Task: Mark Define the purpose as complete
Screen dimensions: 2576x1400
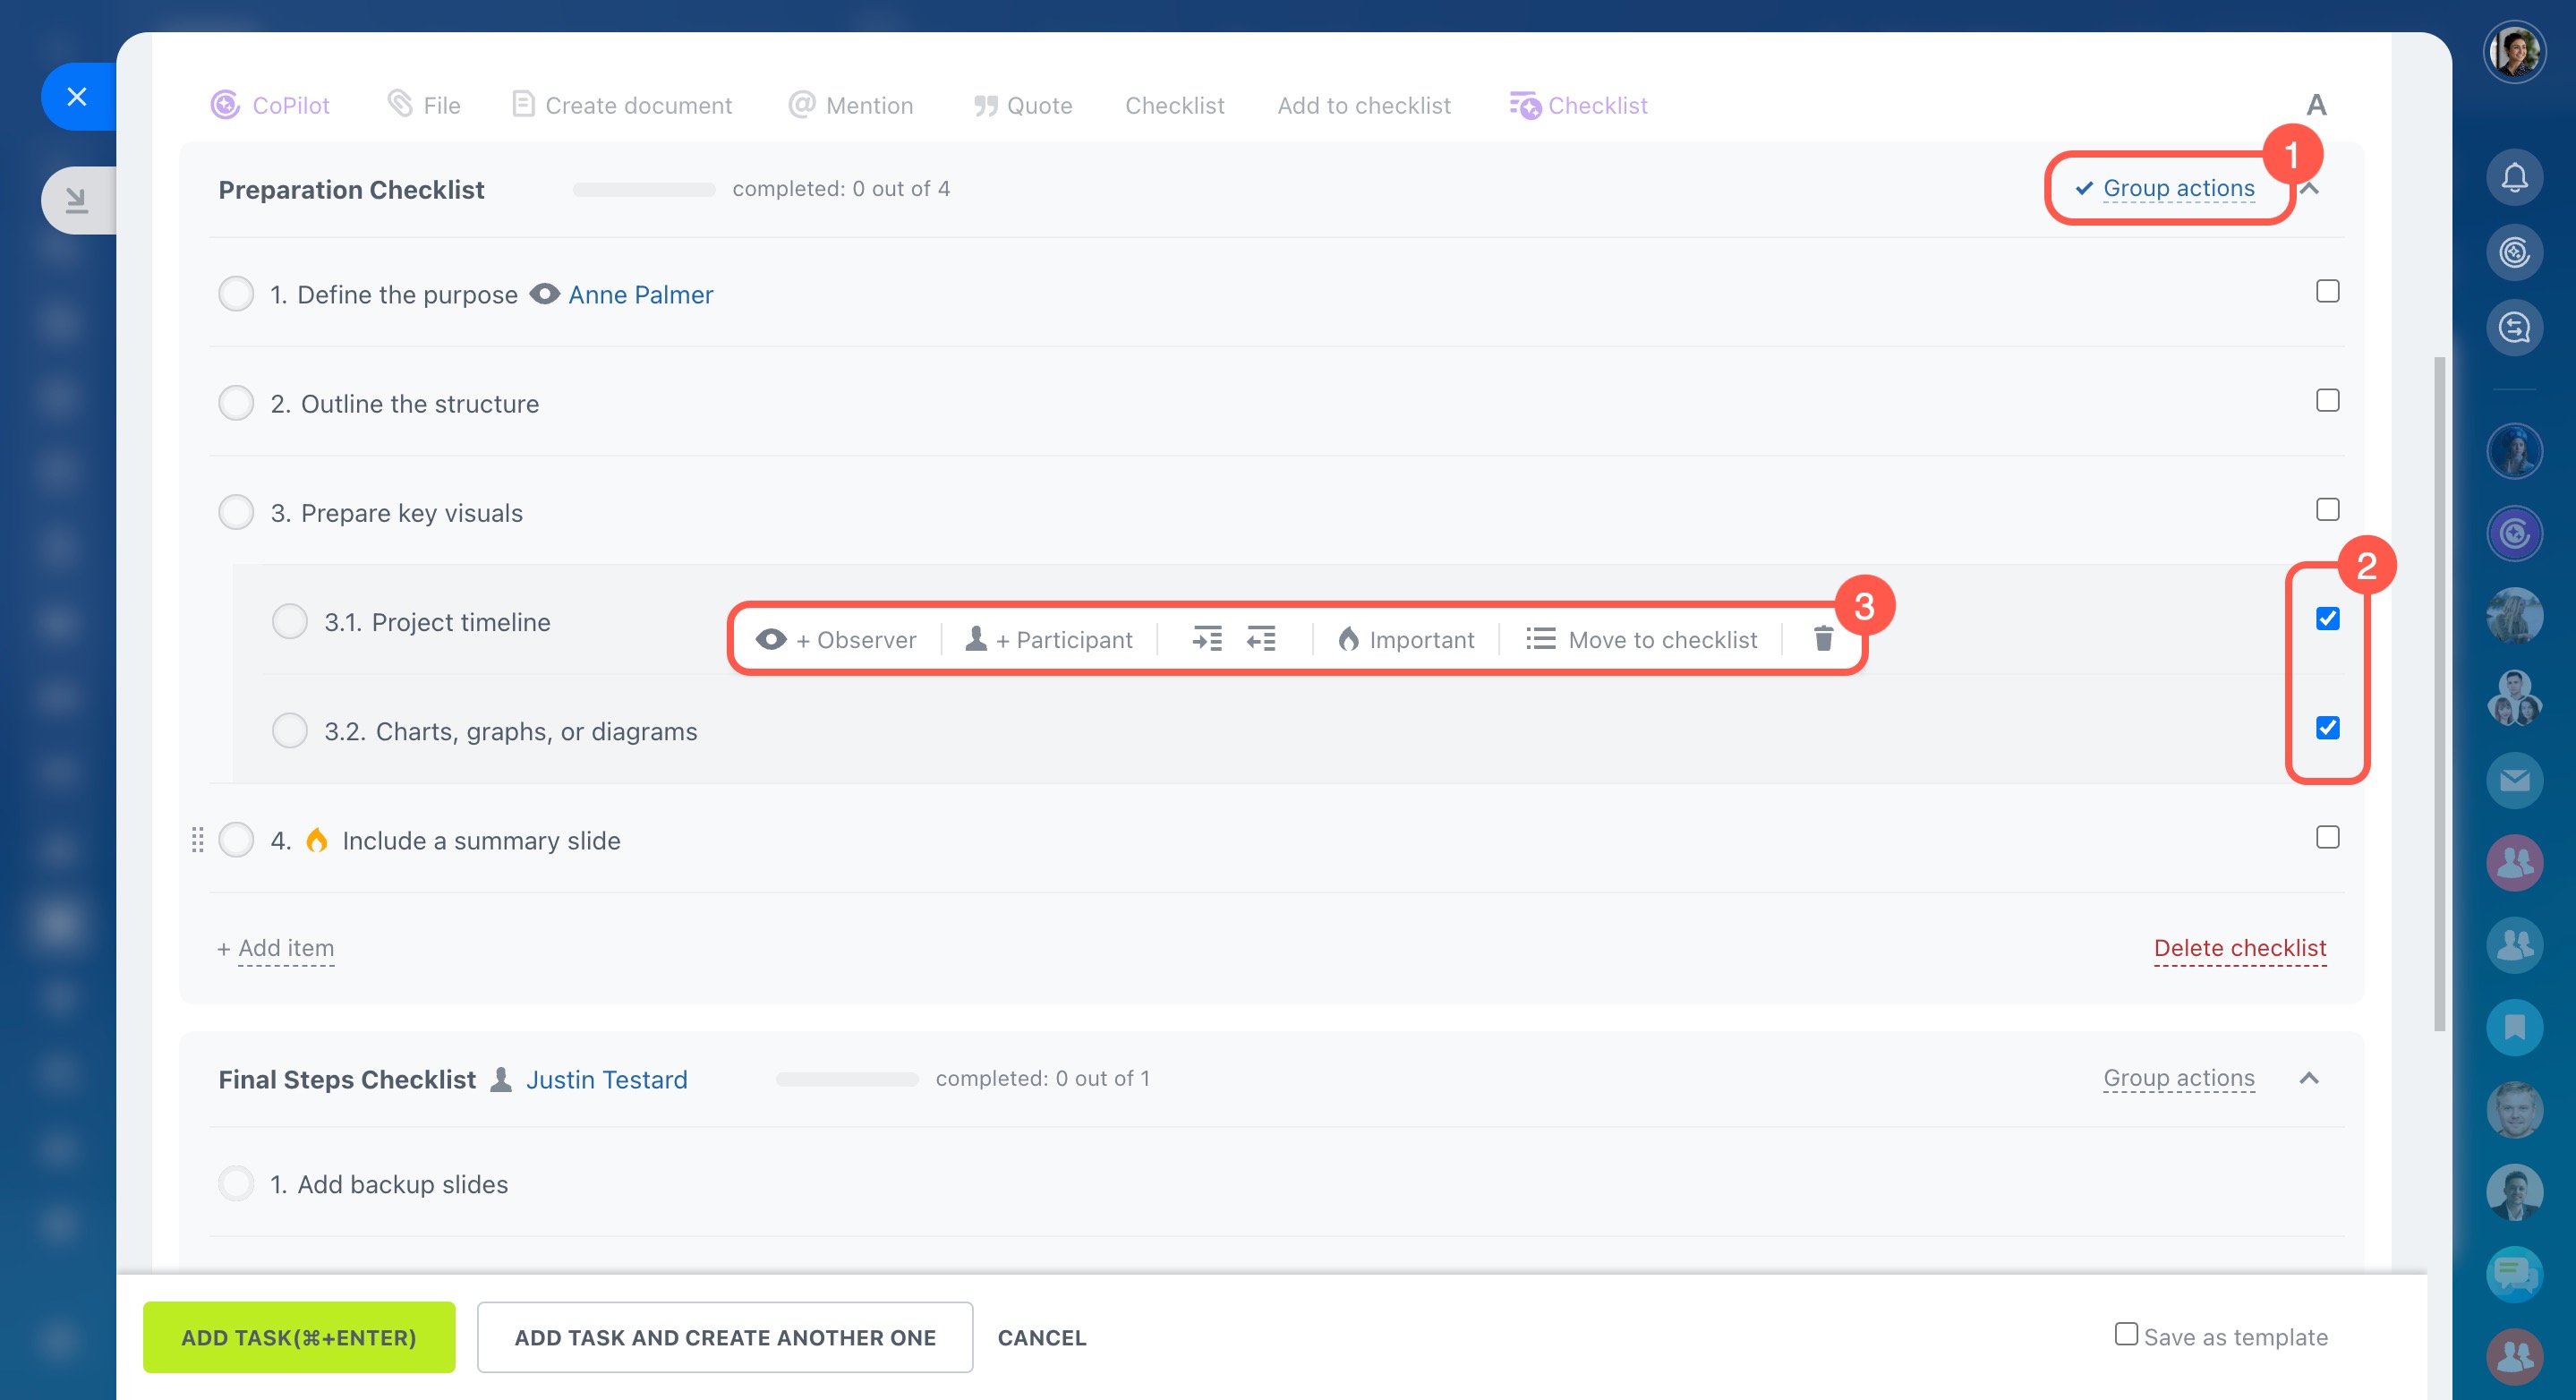Action: [x=236, y=294]
